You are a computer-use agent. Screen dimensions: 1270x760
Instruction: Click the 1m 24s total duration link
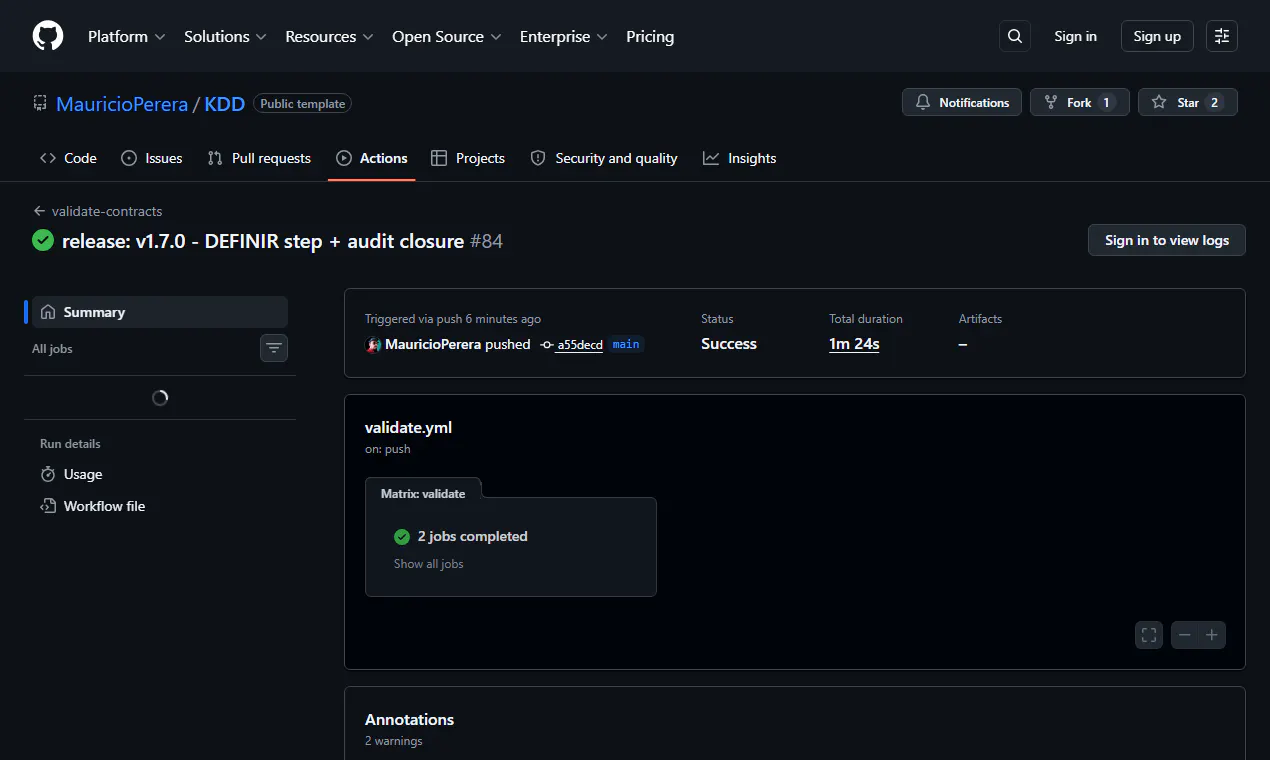[x=854, y=344]
